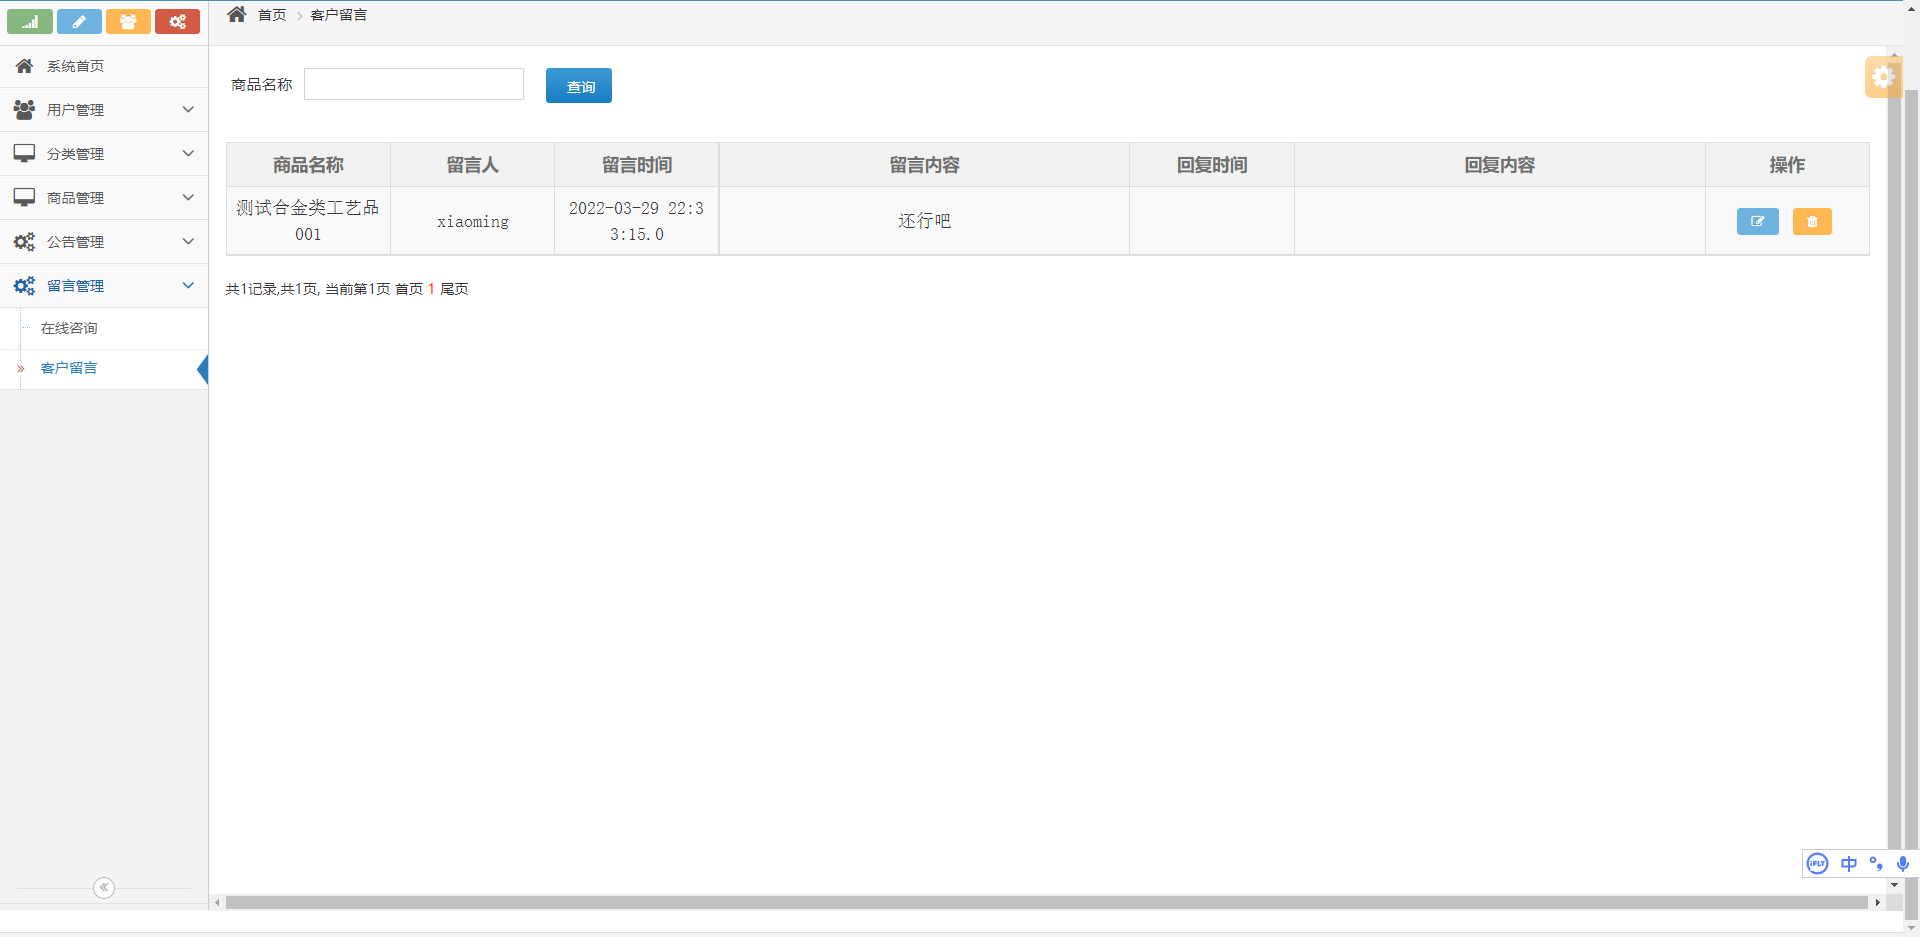
Task: Open 公告管理 menu label
Action: coord(75,242)
